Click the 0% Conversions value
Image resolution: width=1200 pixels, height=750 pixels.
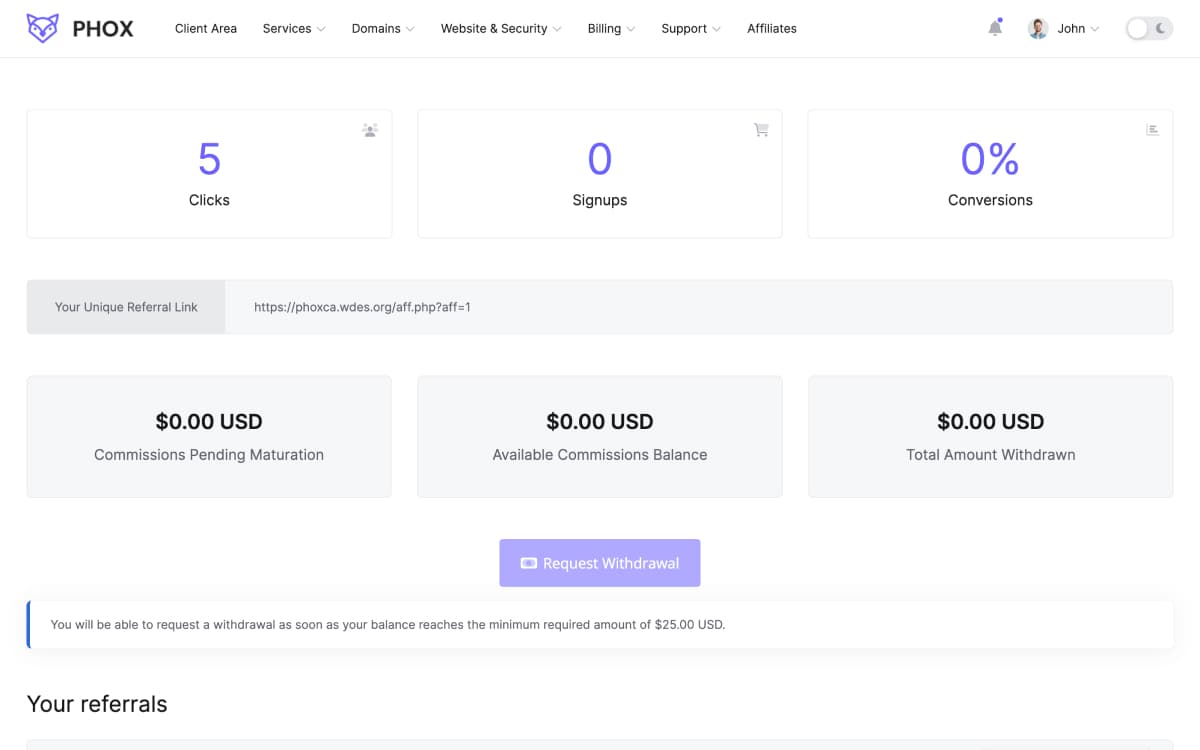(x=990, y=159)
